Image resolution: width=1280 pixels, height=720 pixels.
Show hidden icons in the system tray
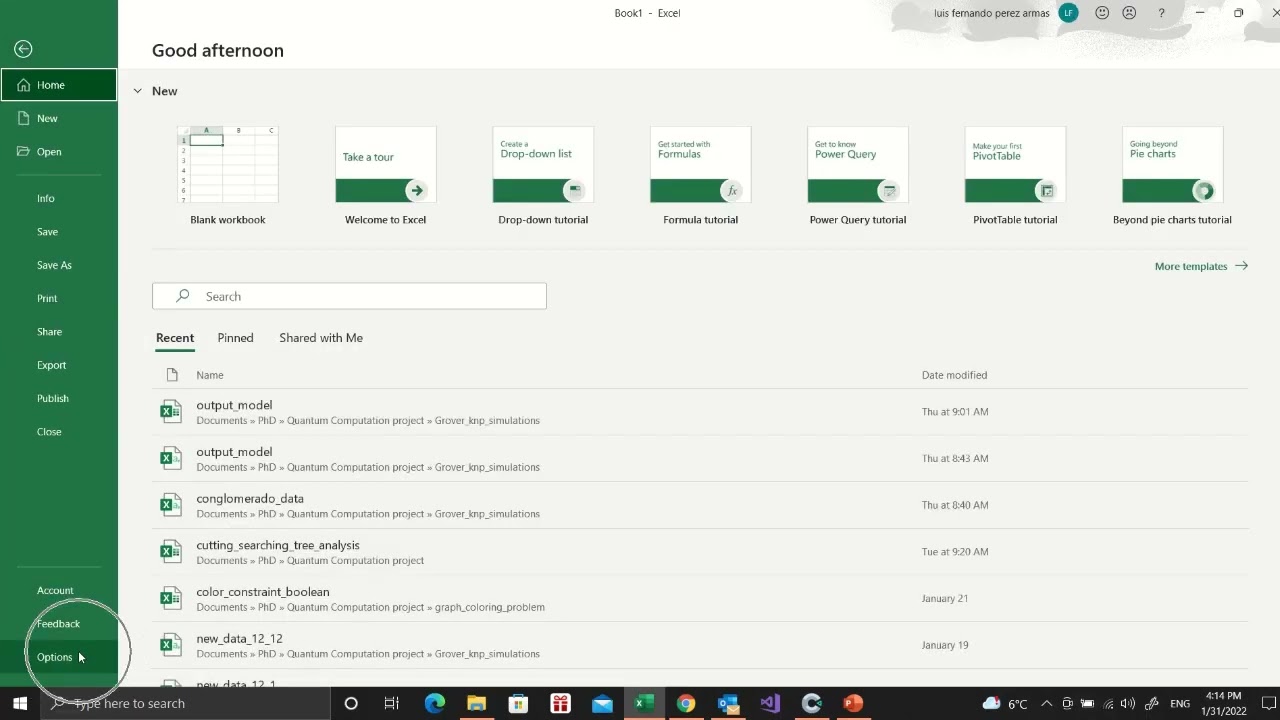1046,703
